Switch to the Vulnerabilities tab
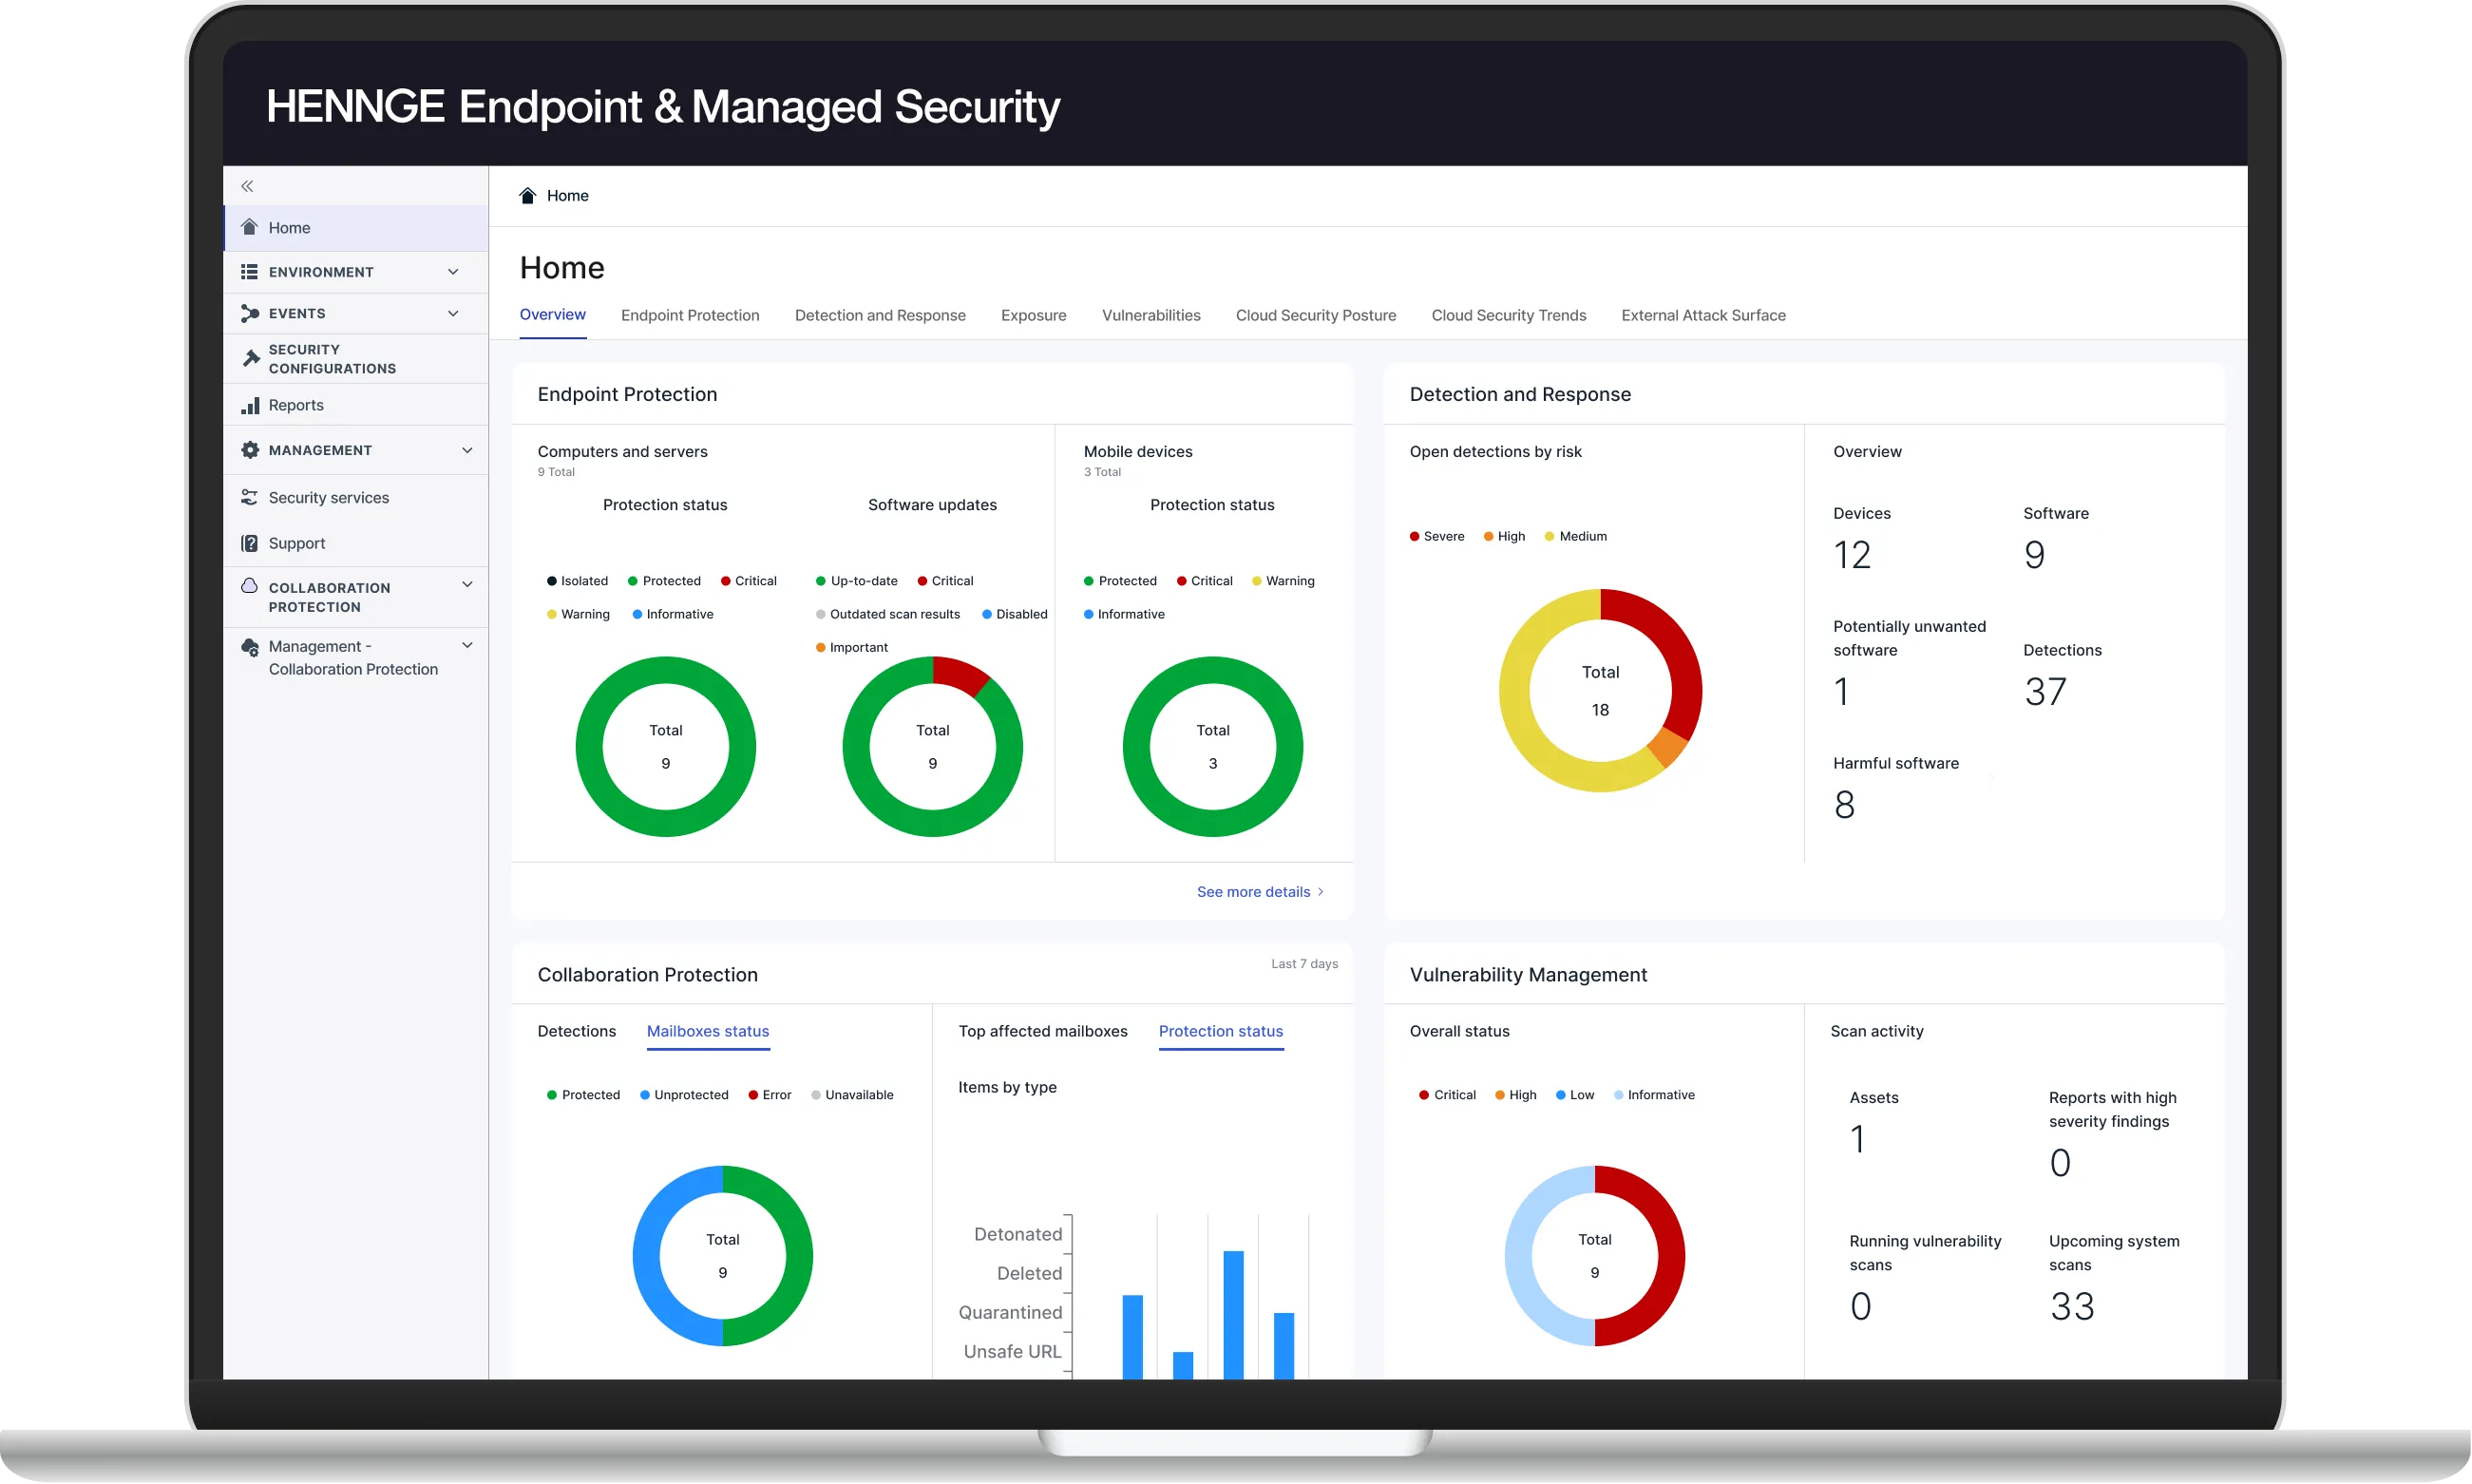This screenshot has height=1484, width=2472. [1150, 315]
